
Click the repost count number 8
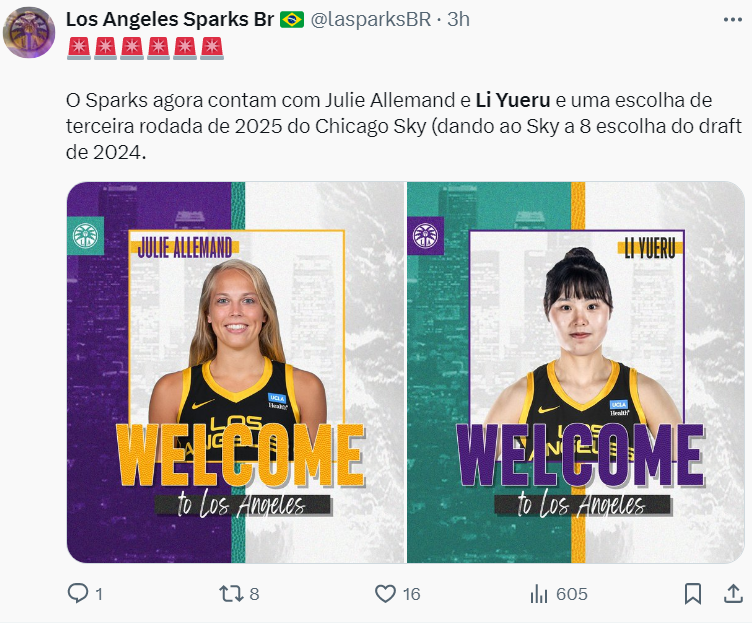254,594
